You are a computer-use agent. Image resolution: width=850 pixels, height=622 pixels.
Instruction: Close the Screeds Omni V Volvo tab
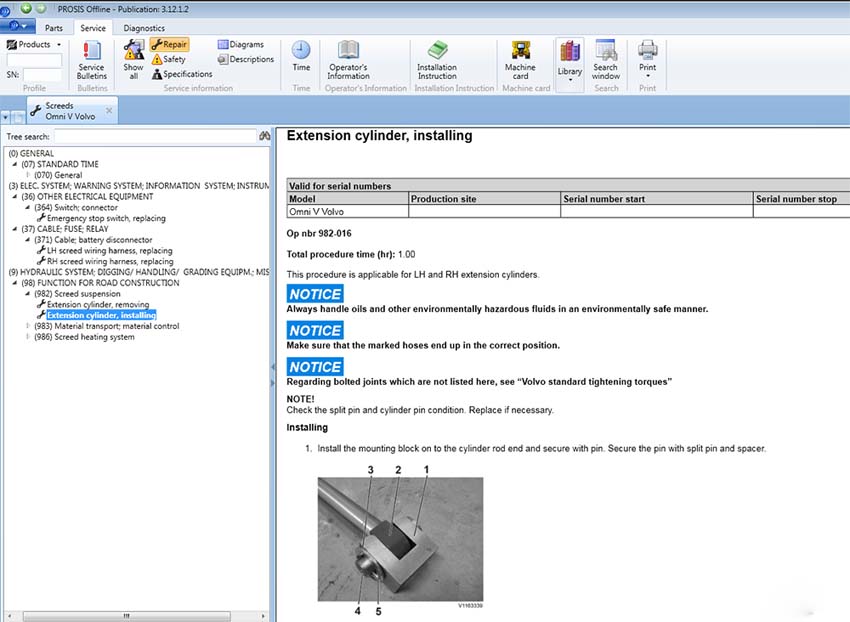tap(109, 110)
